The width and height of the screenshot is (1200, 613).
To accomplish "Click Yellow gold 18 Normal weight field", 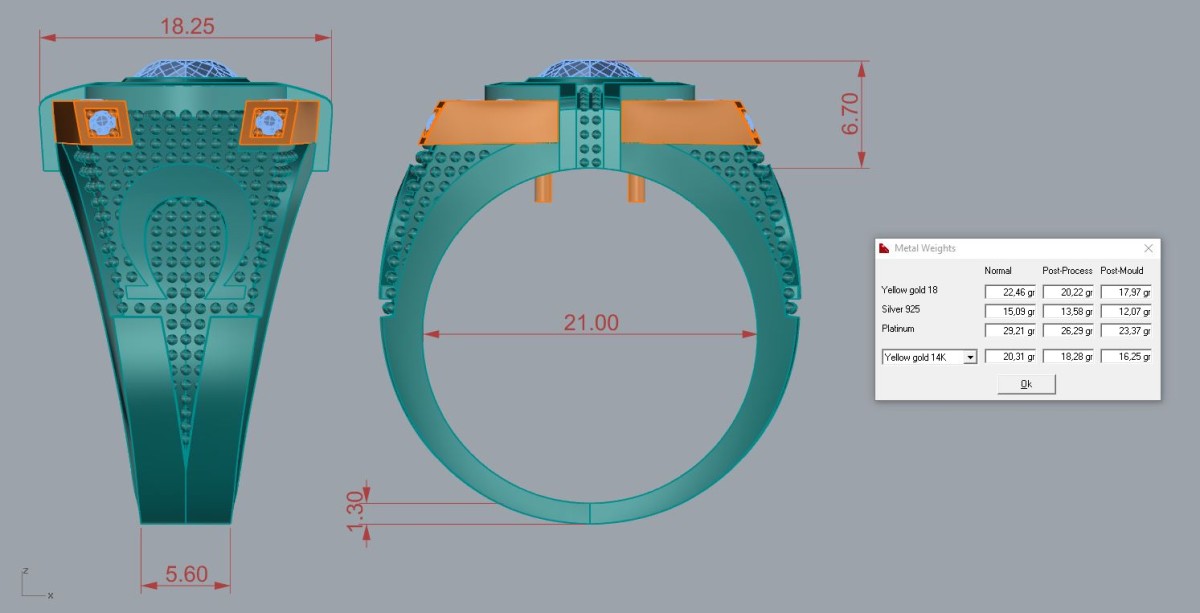I will tap(1010, 292).
